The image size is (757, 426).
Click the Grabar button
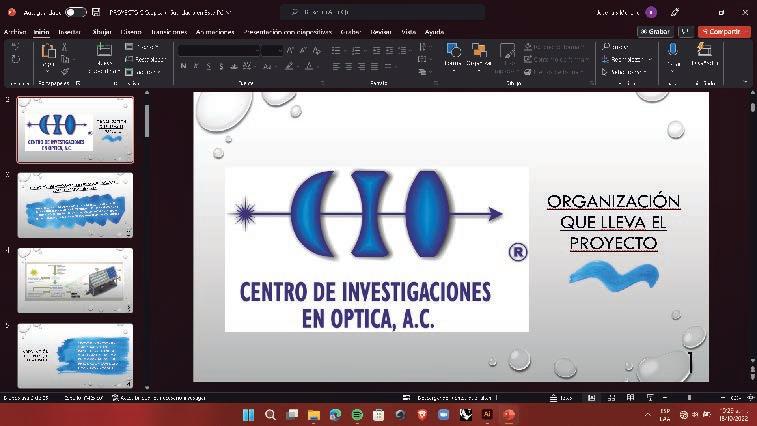[655, 31]
